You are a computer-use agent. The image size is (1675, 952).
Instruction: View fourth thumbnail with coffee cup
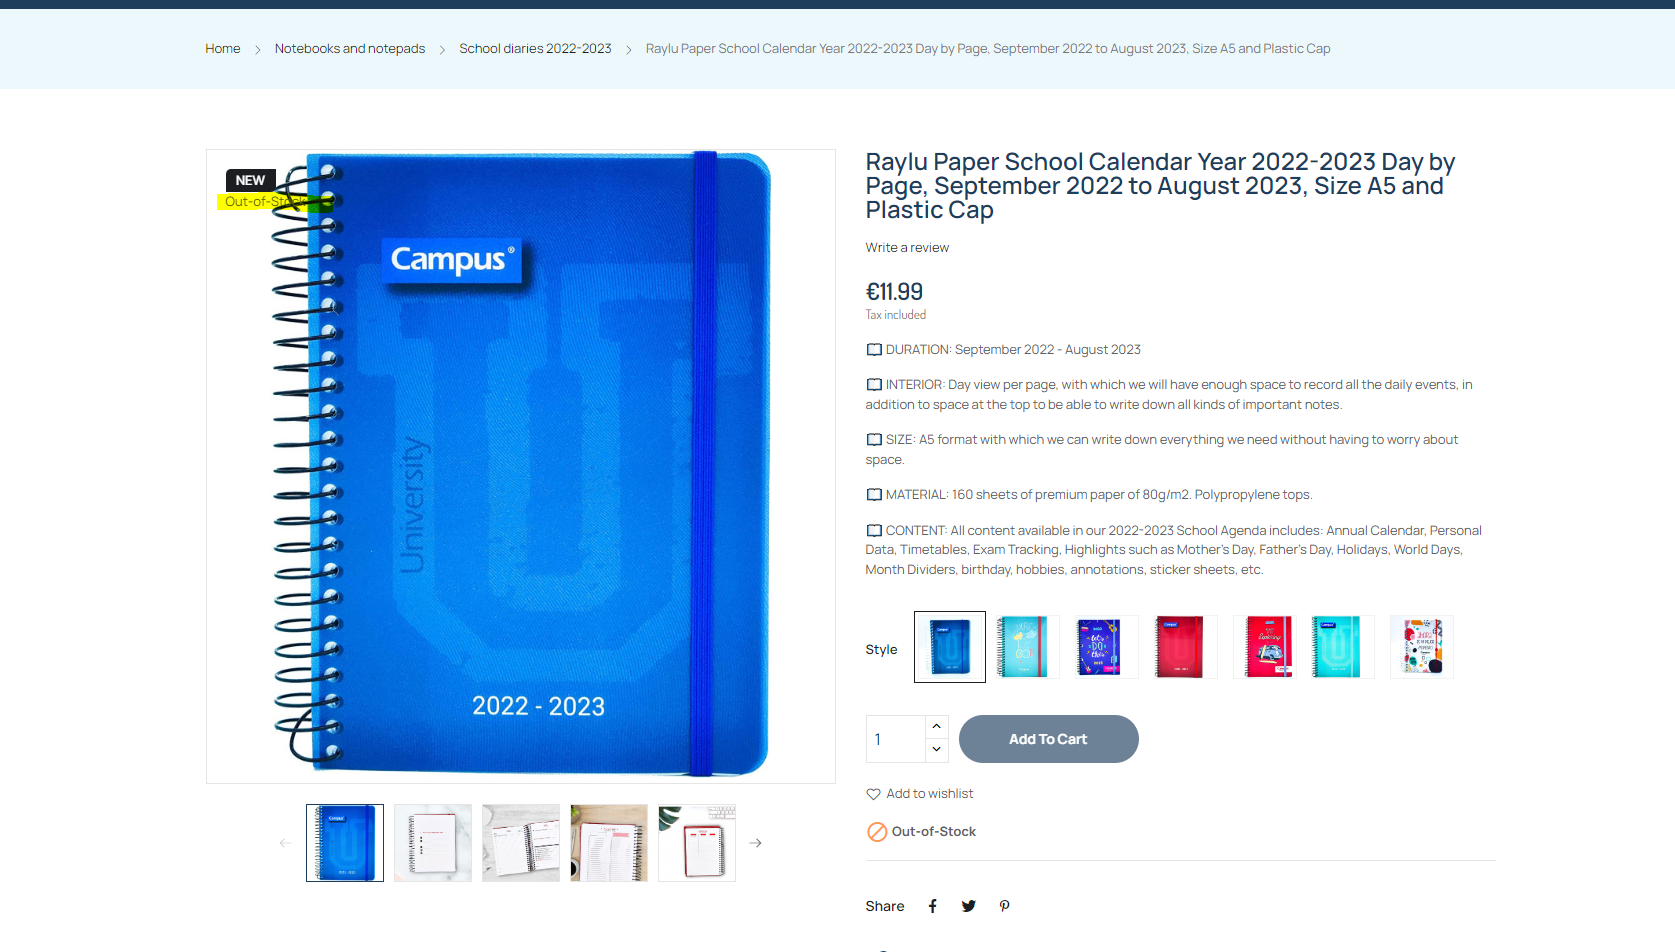tap(609, 843)
